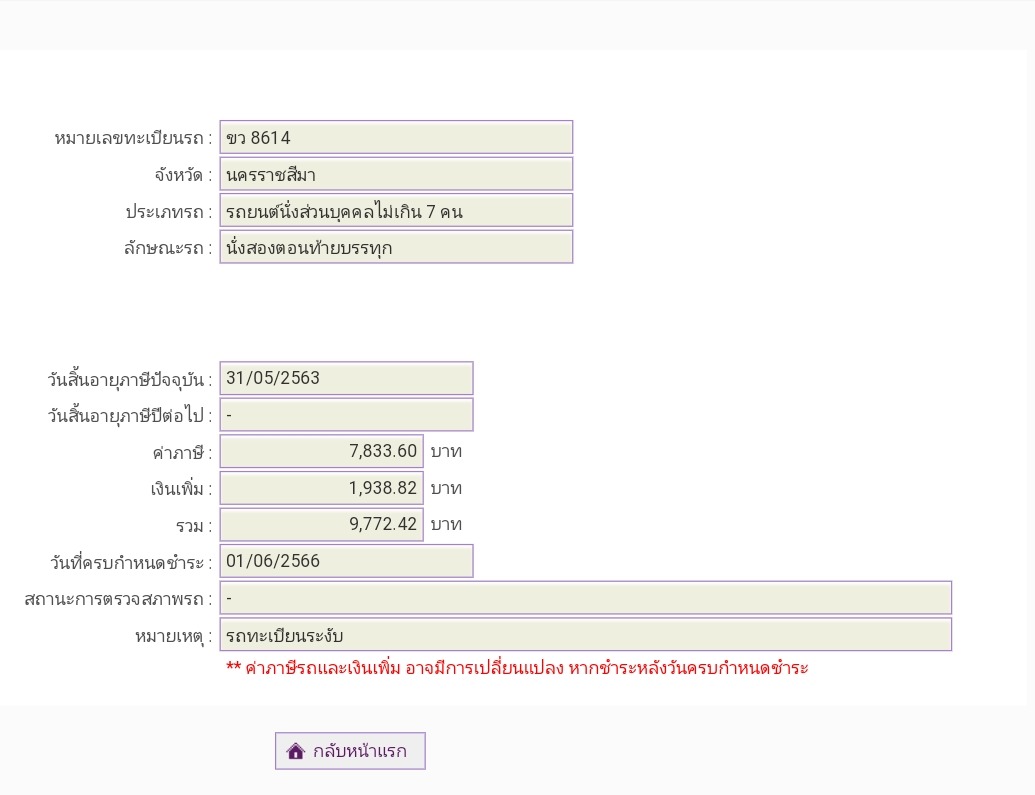Click the label เงินเพิ่ม
The height and width of the screenshot is (795, 1035).
[x=182, y=489]
